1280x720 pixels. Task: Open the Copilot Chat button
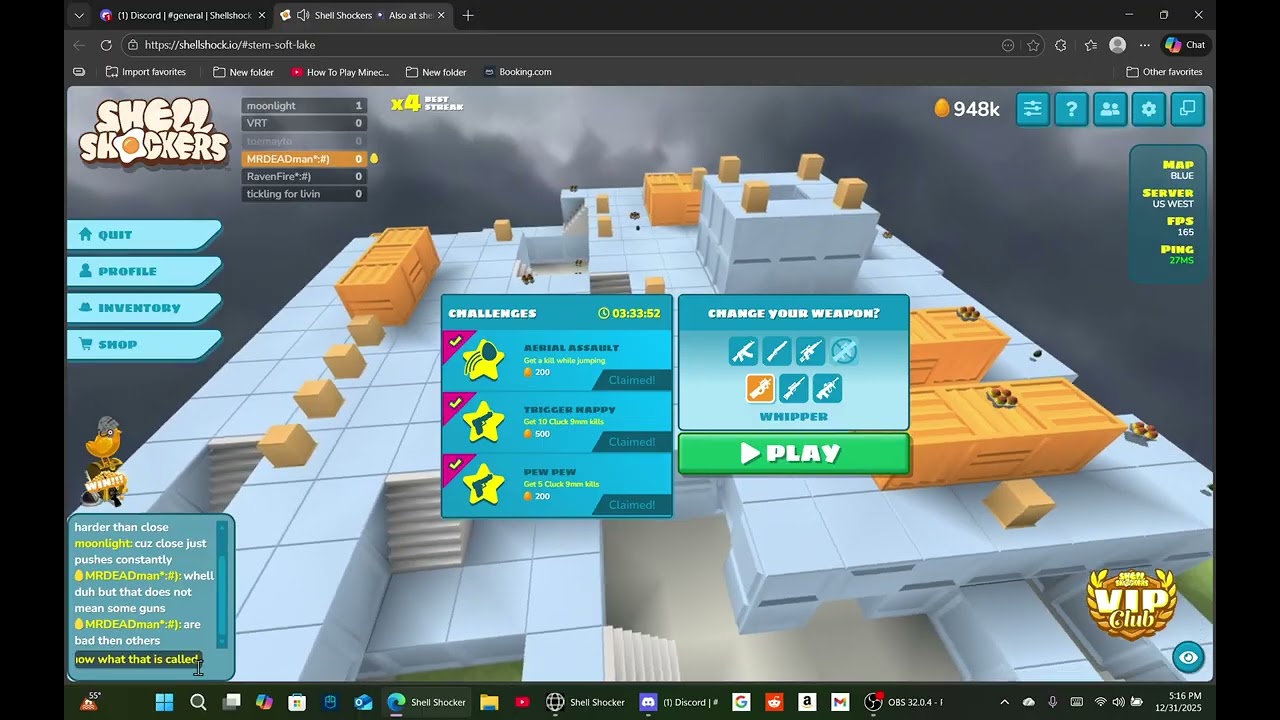[x=1186, y=45]
